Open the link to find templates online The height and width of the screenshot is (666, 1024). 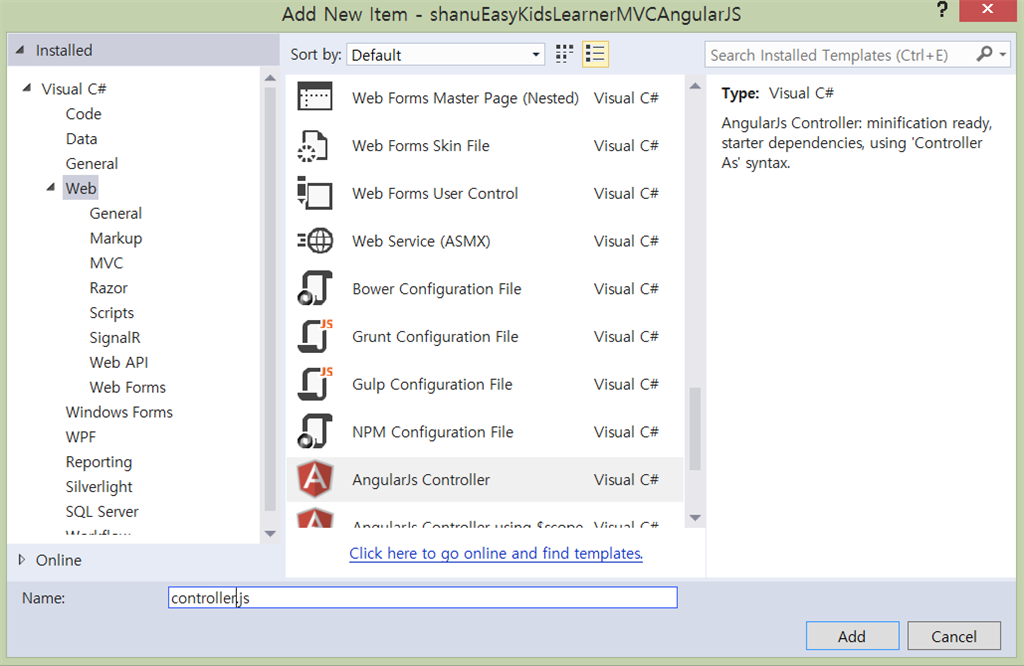tap(496, 553)
